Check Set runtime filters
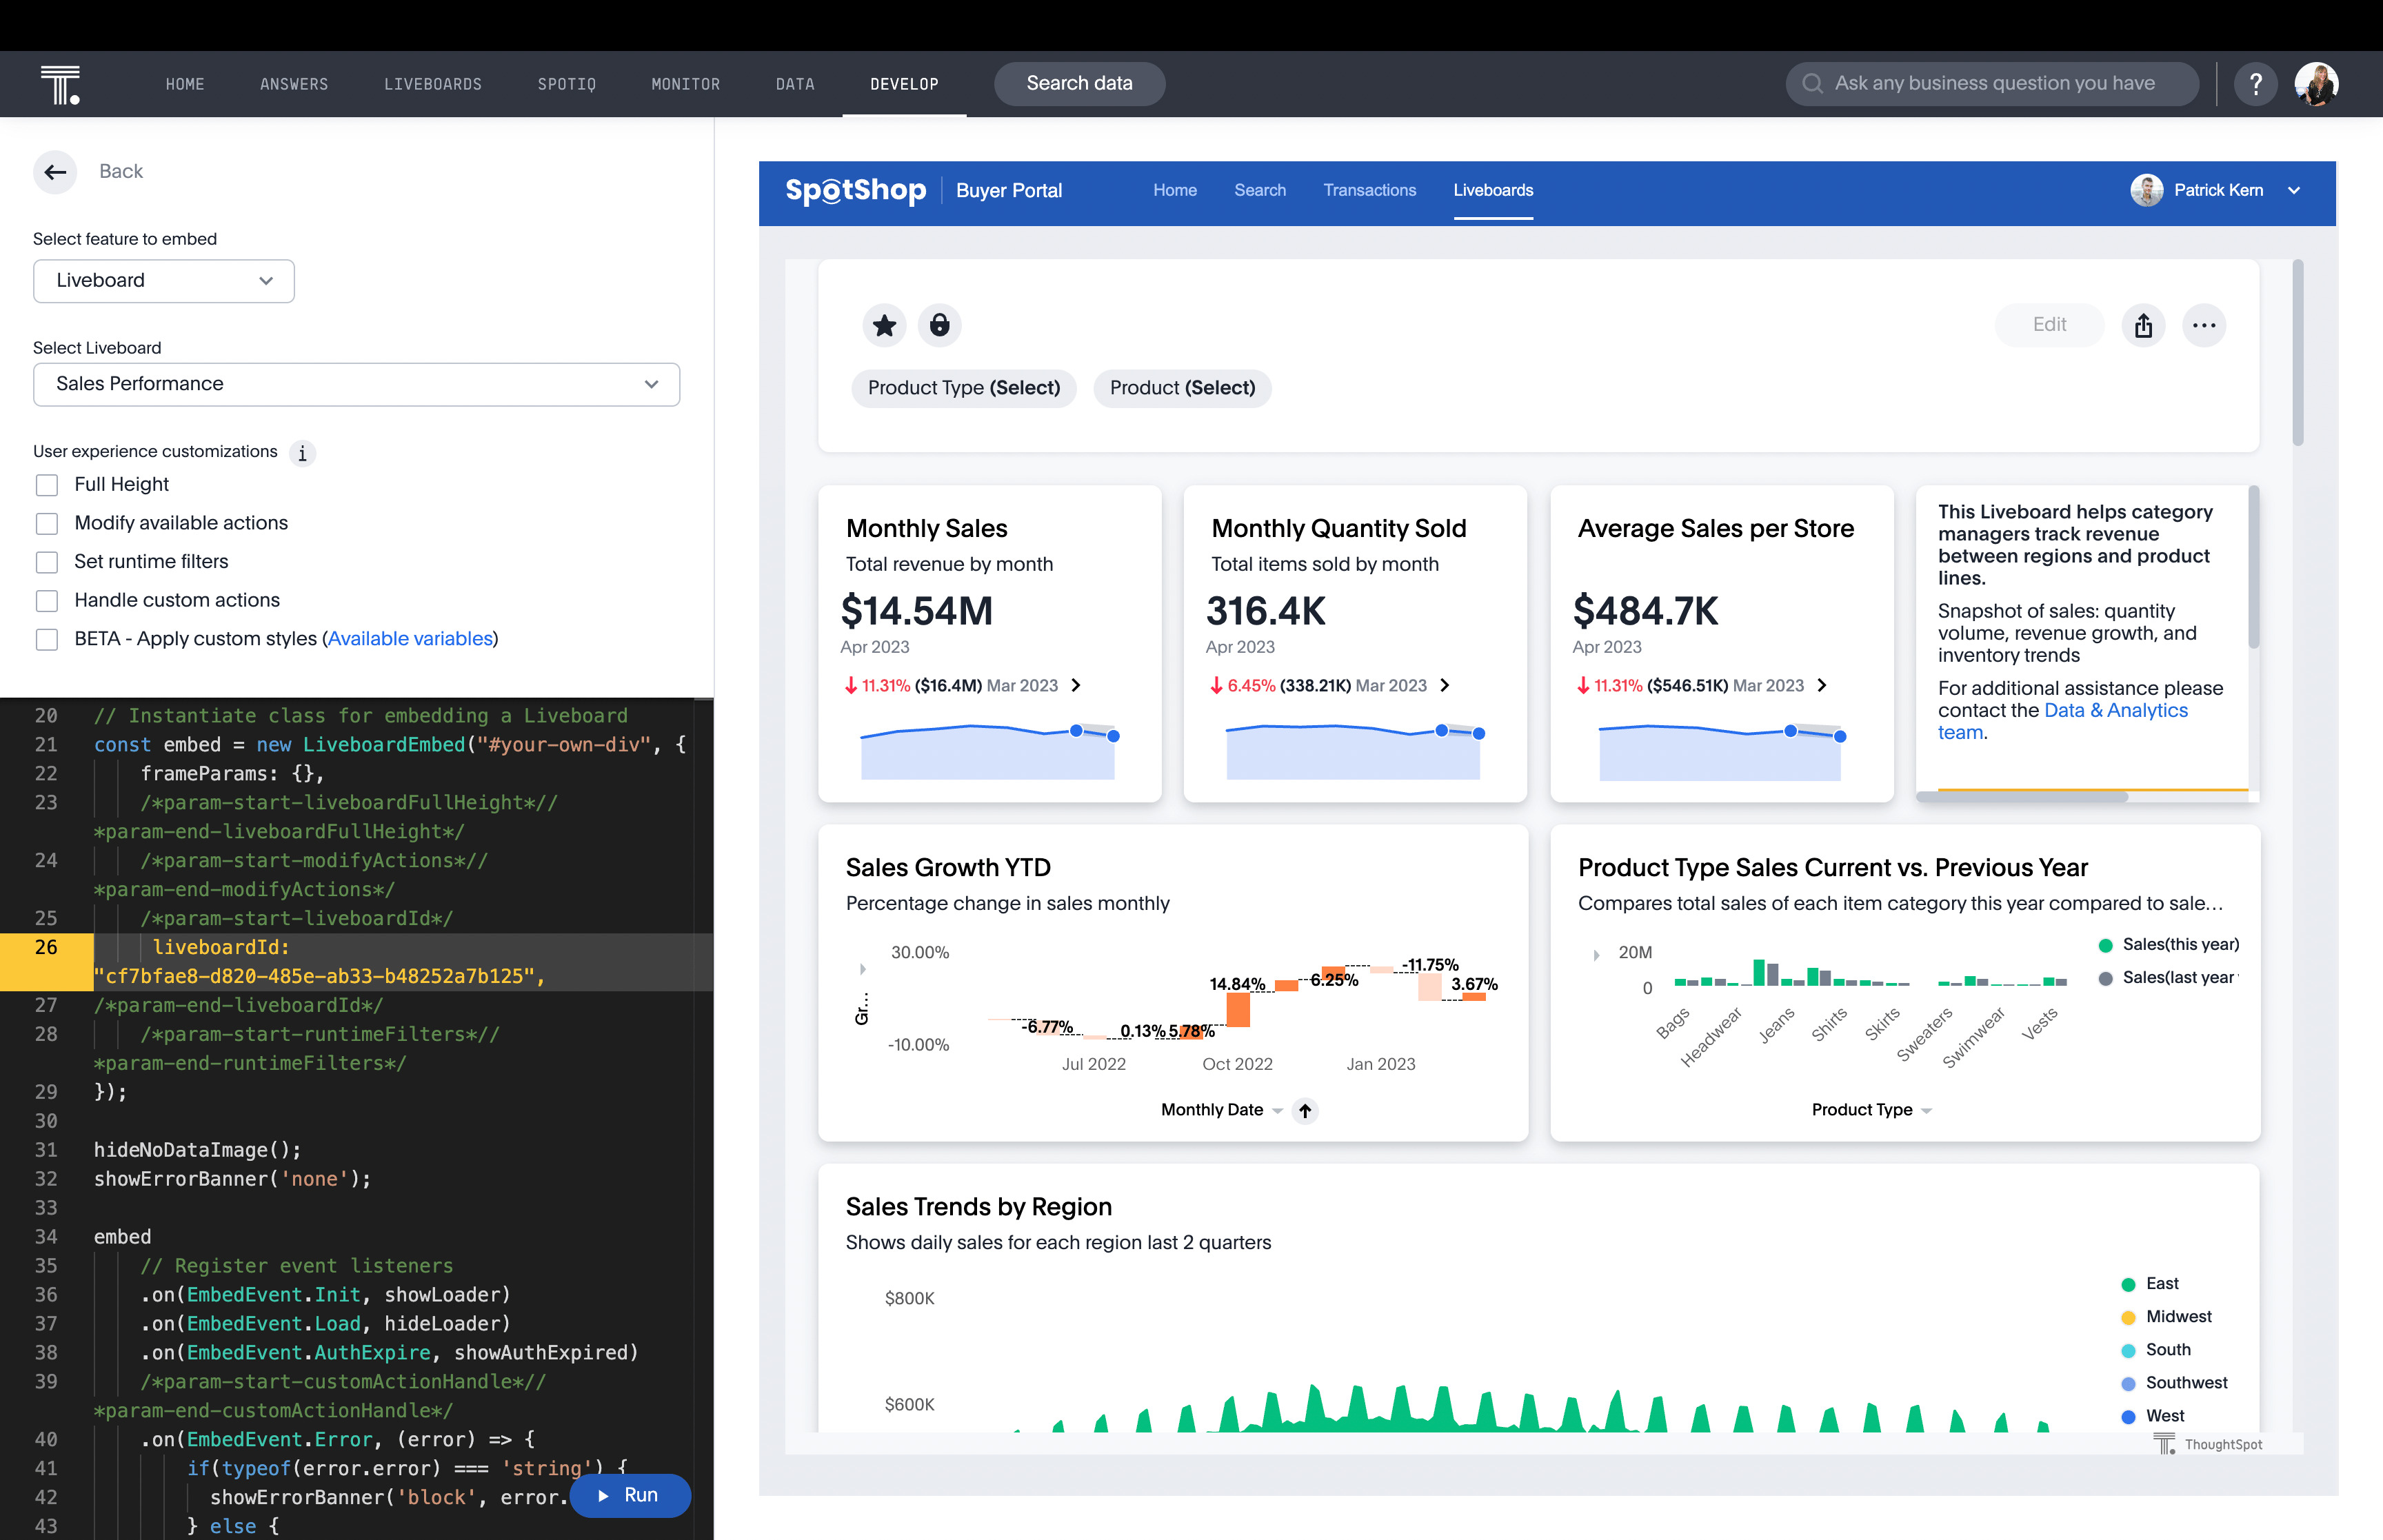Image resolution: width=2383 pixels, height=1540 pixels. click(47, 562)
